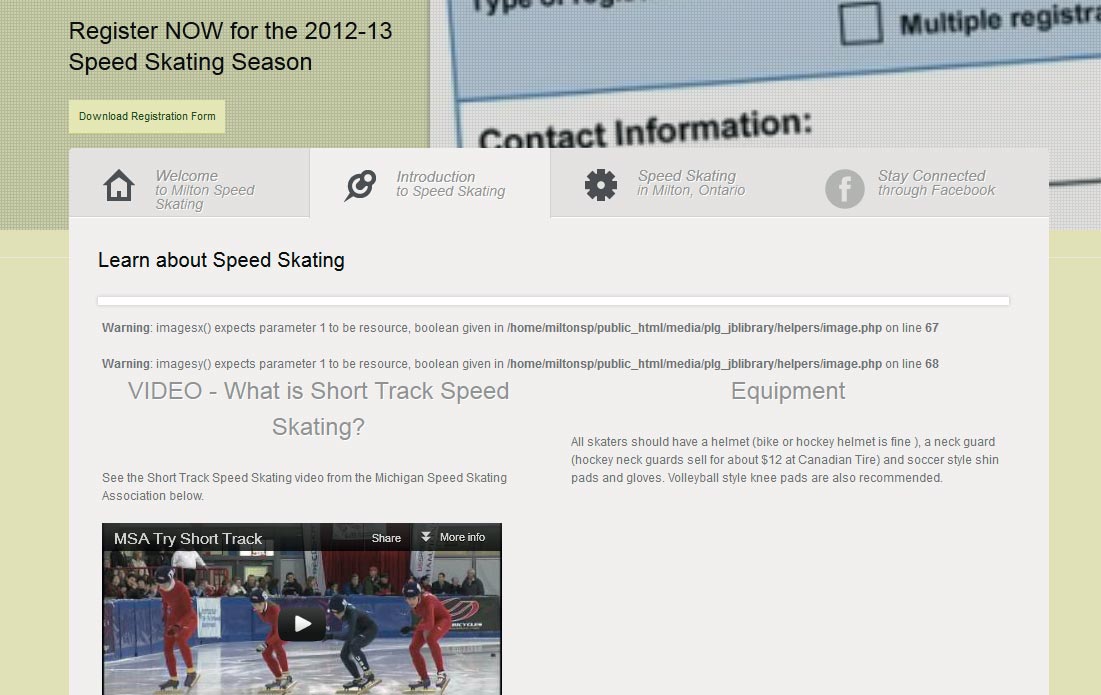Open the Facebook circle icon
The width and height of the screenshot is (1101, 695).
point(844,189)
